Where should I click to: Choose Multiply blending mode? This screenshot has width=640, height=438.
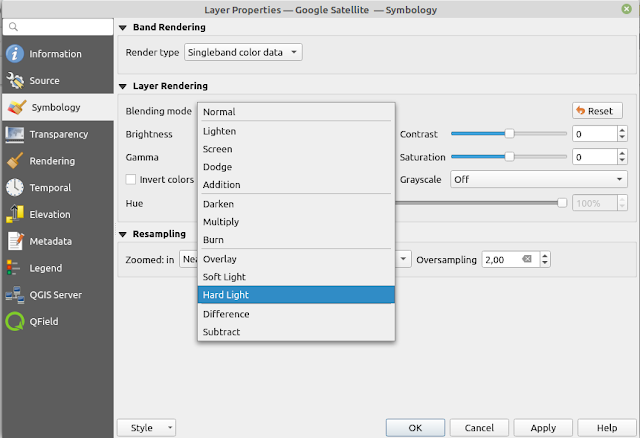coord(296,222)
